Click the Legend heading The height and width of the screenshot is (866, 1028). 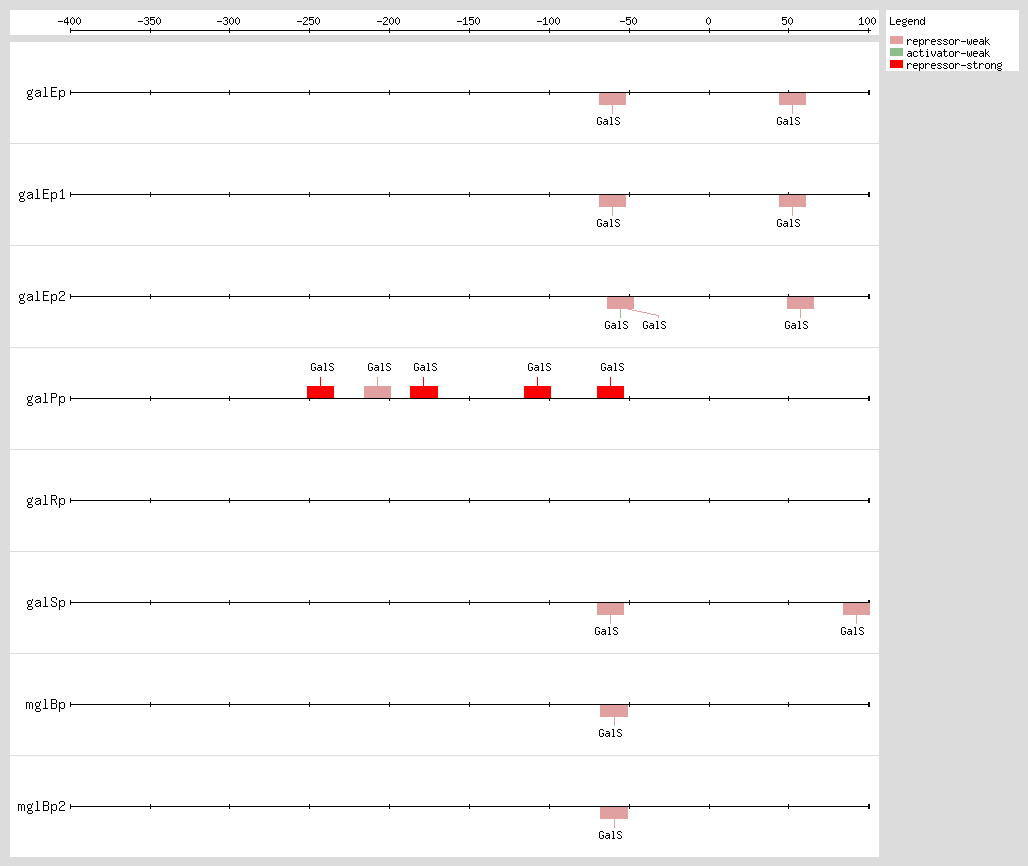click(x=907, y=21)
